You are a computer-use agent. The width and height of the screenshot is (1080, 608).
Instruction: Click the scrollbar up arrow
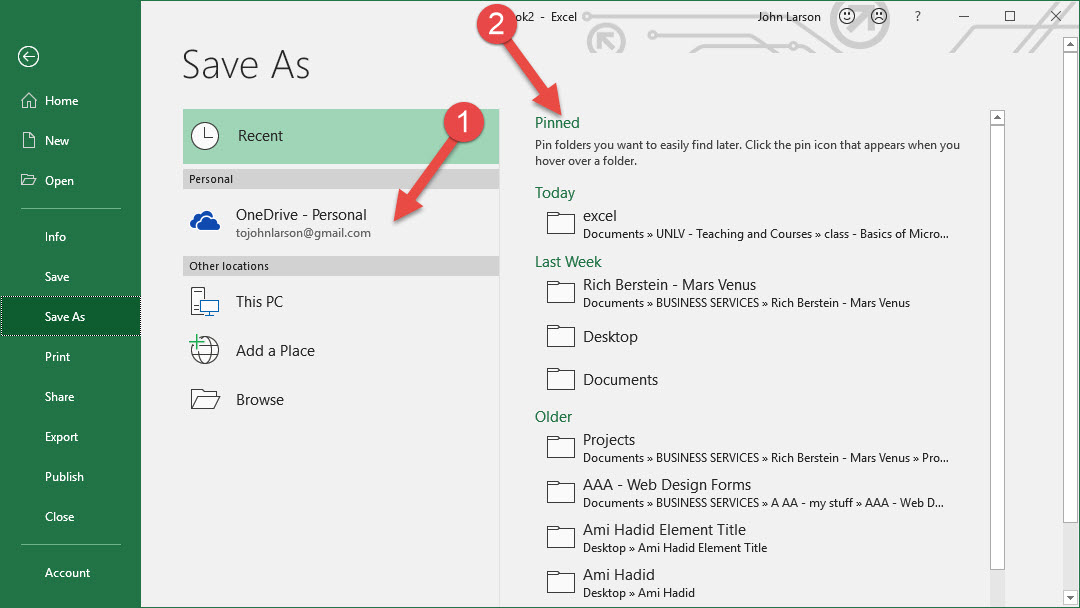(997, 118)
